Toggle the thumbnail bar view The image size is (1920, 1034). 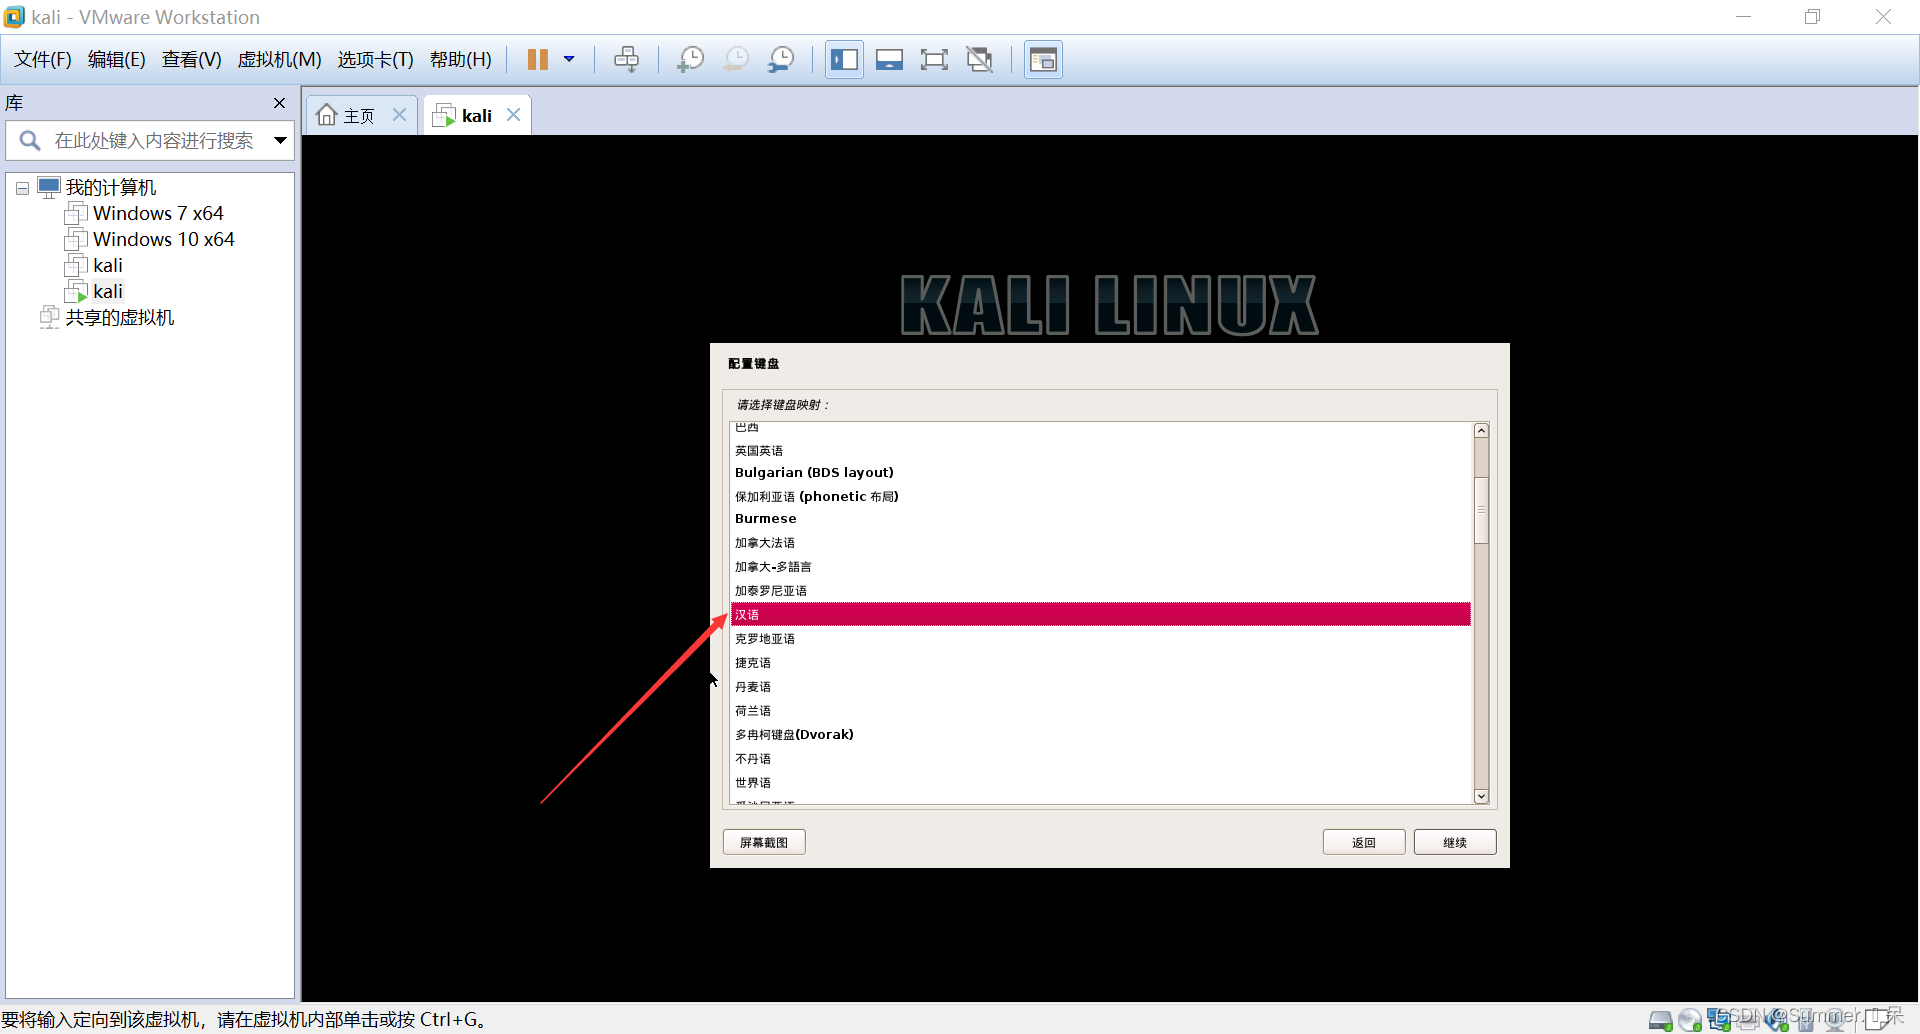[889, 60]
